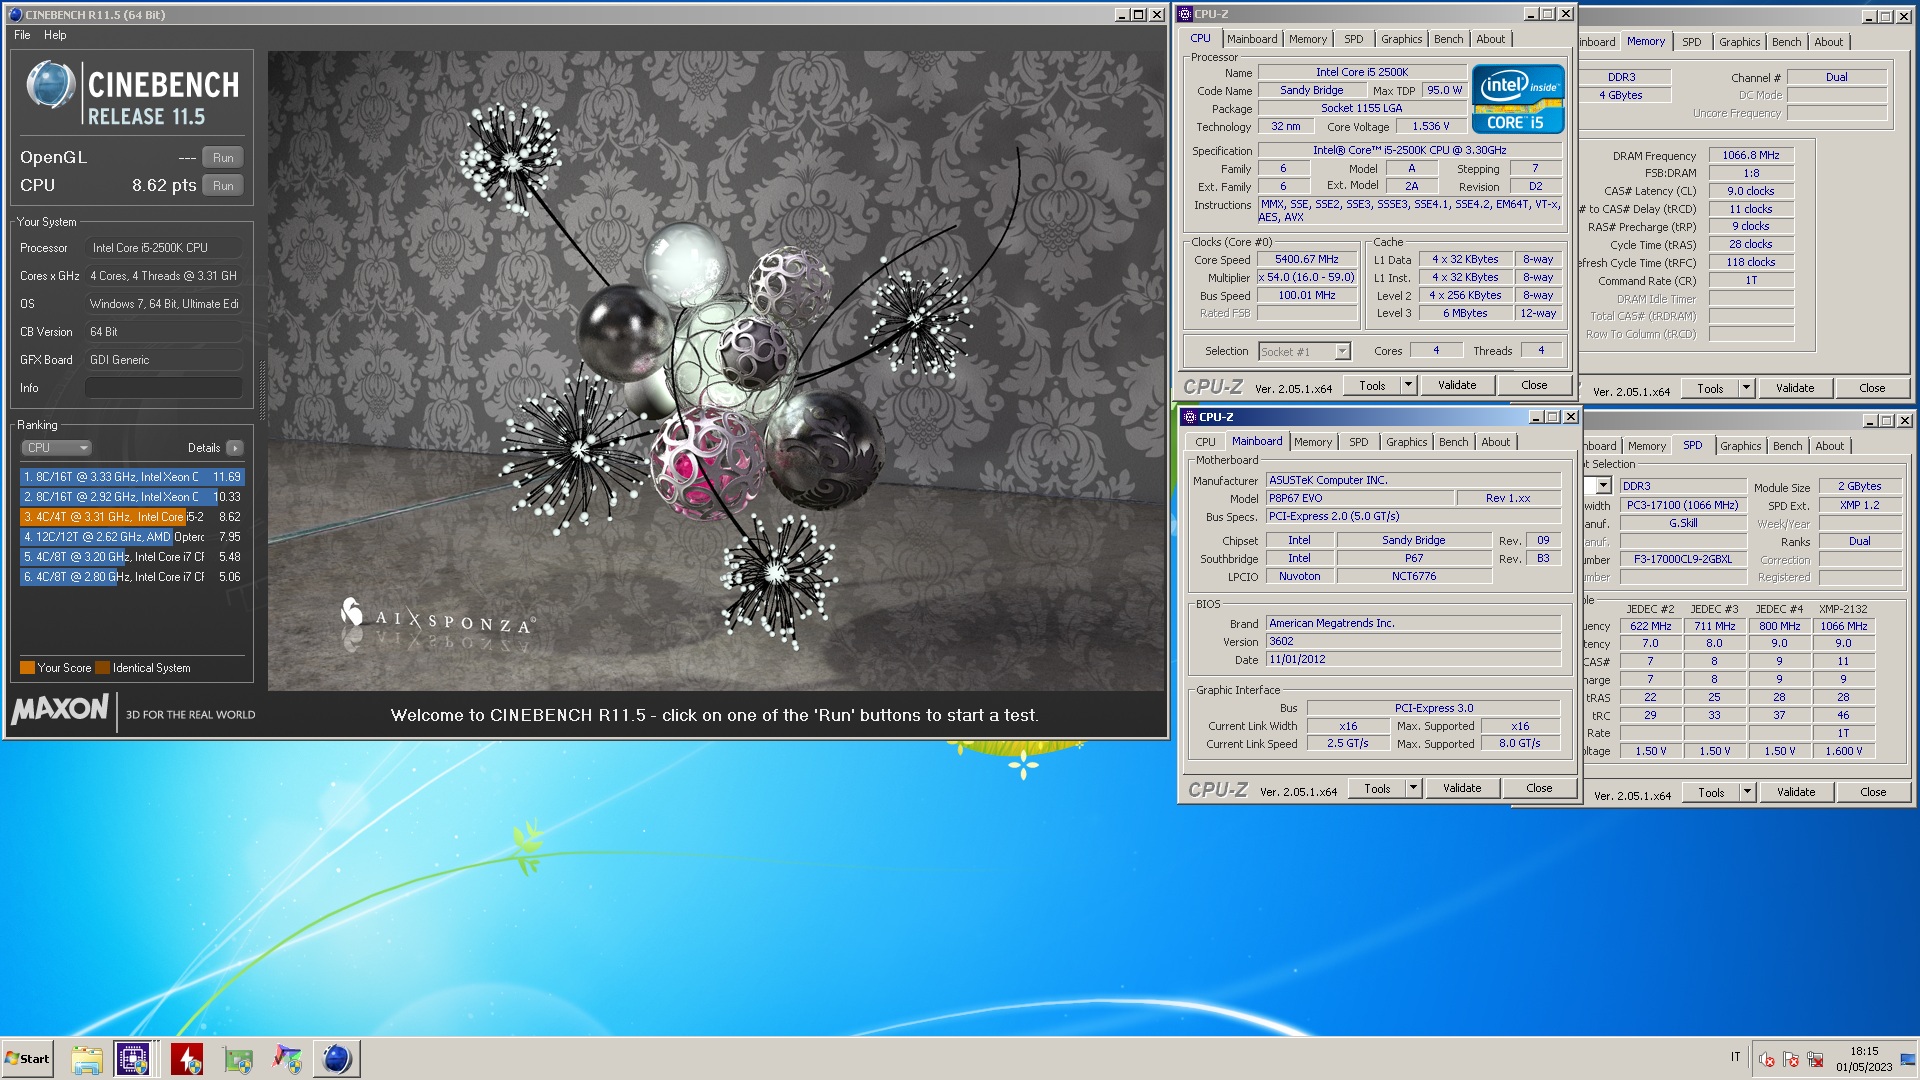This screenshot has height=1080, width=1920.
Task: Open Action Center flag tray icon
Action: point(1791,1060)
